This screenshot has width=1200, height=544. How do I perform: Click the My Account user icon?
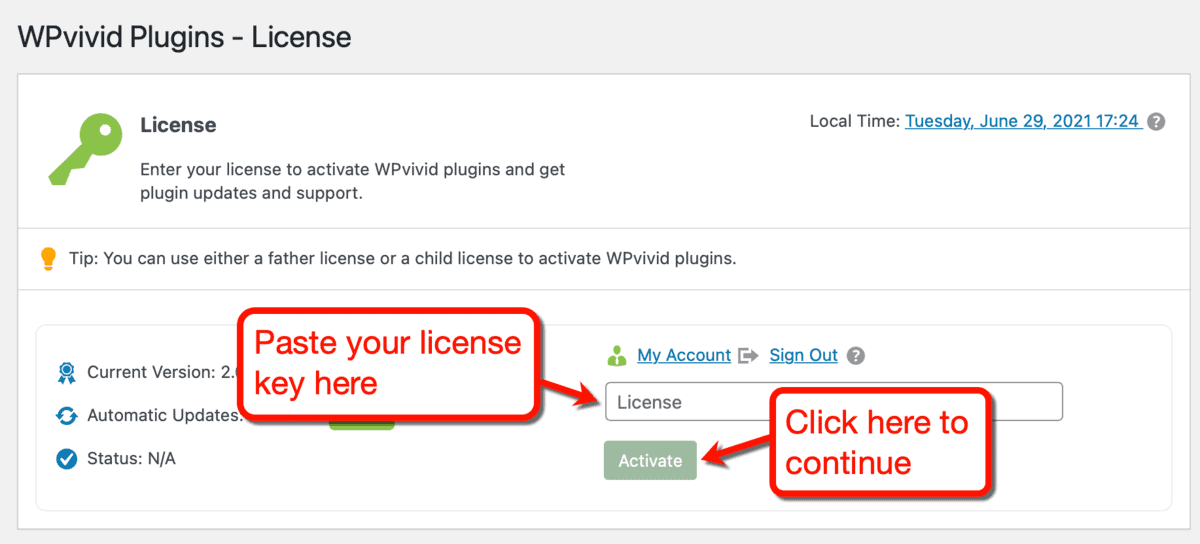click(x=617, y=355)
